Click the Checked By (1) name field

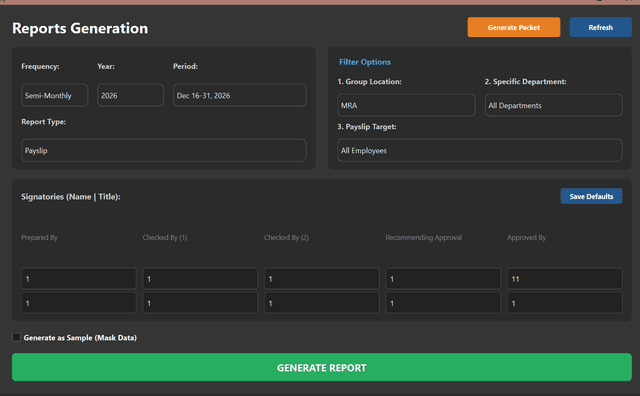point(200,279)
